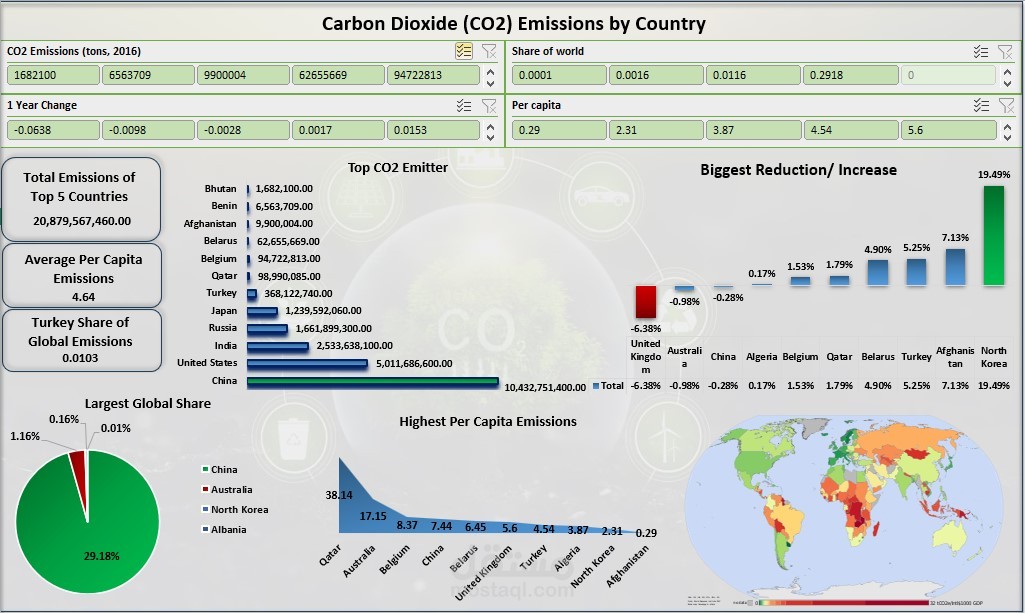The image size is (1025, 613).
Task: Toggle multi-select on CO2 Emissions slicer
Action: click(463, 51)
